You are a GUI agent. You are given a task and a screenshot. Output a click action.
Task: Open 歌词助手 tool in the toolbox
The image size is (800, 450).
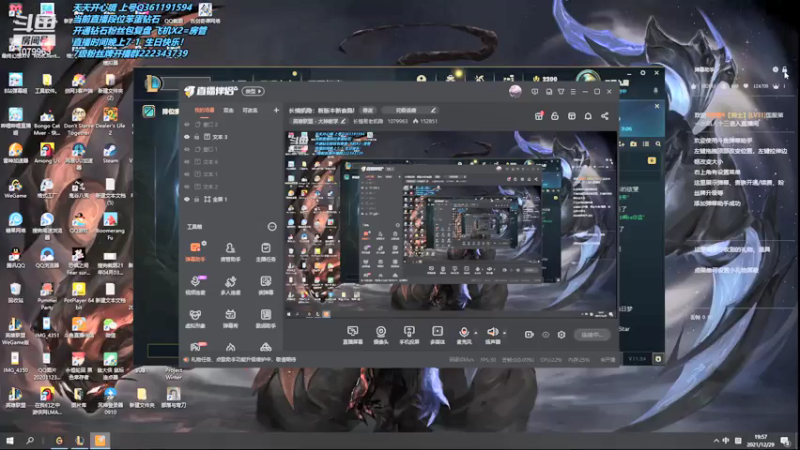tap(265, 318)
